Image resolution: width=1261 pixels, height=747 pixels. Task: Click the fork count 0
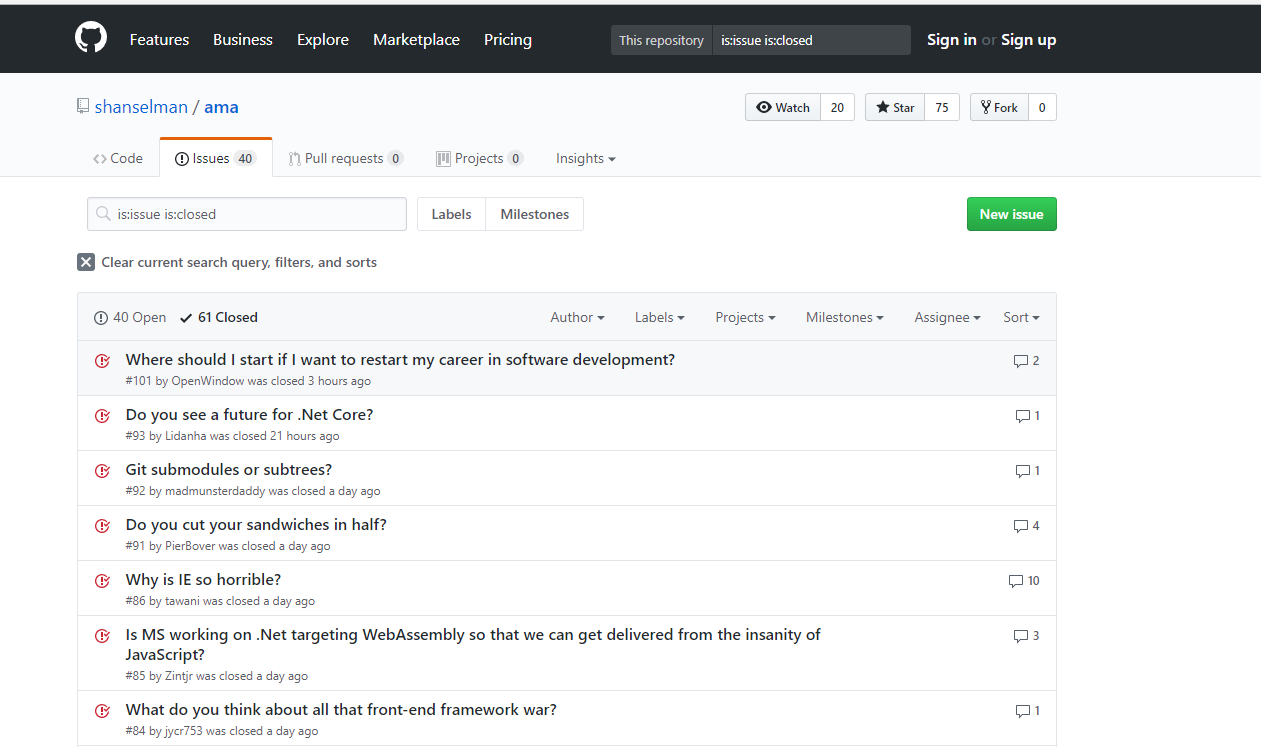tap(1042, 107)
